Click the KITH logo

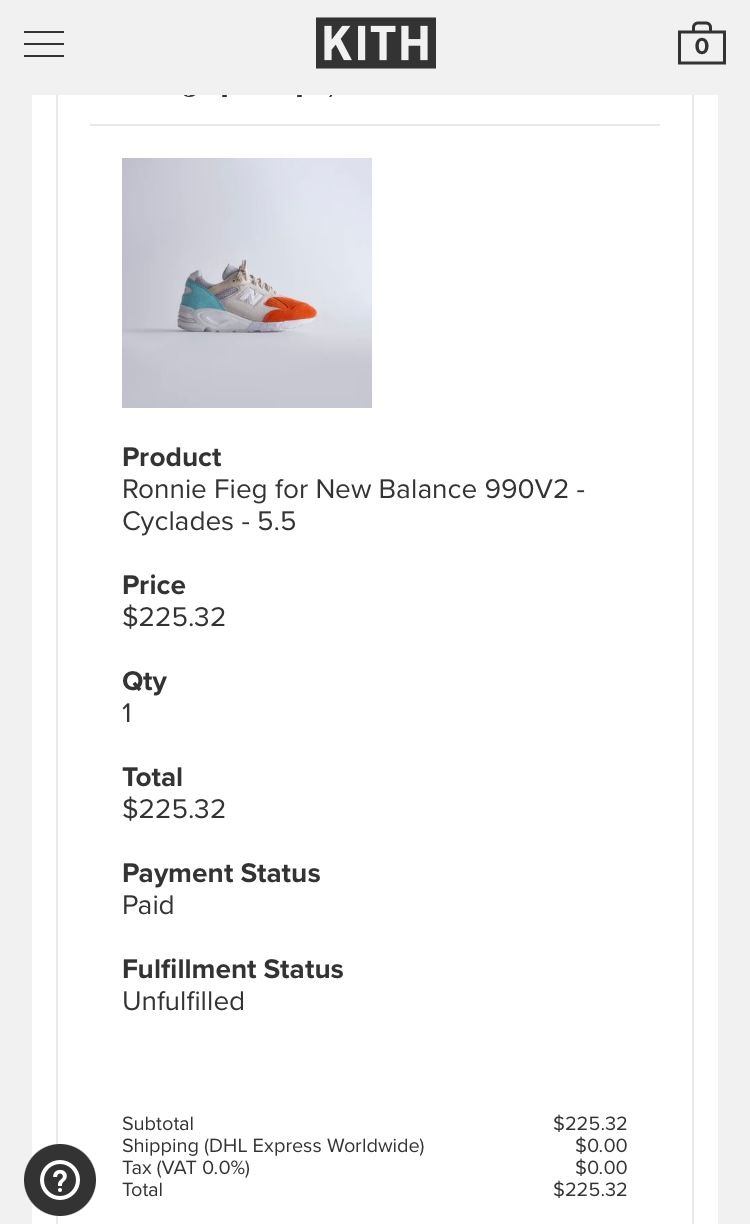pyautogui.click(x=376, y=43)
